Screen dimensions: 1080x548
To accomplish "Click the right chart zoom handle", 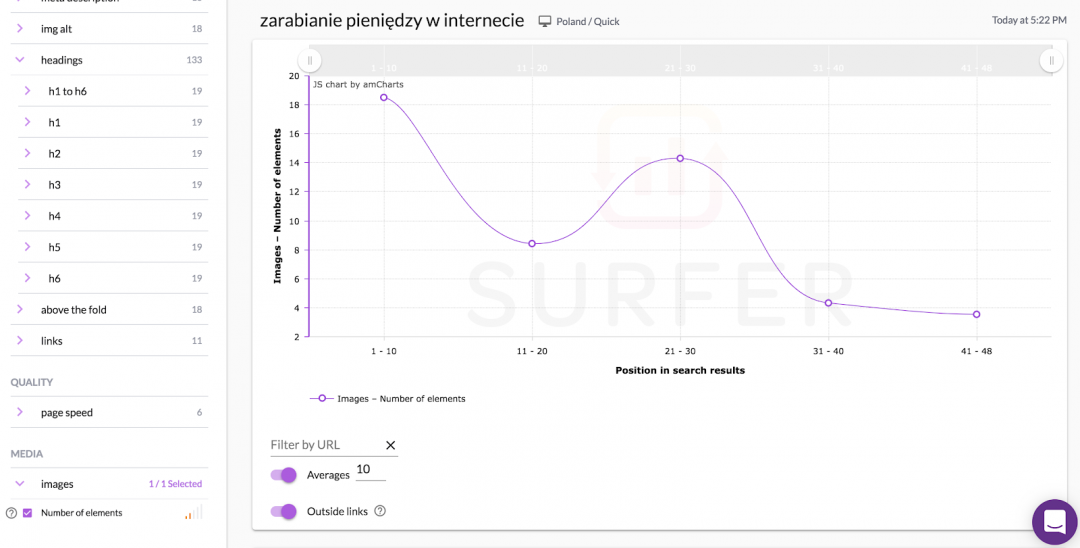I will [x=1051, y=61].
